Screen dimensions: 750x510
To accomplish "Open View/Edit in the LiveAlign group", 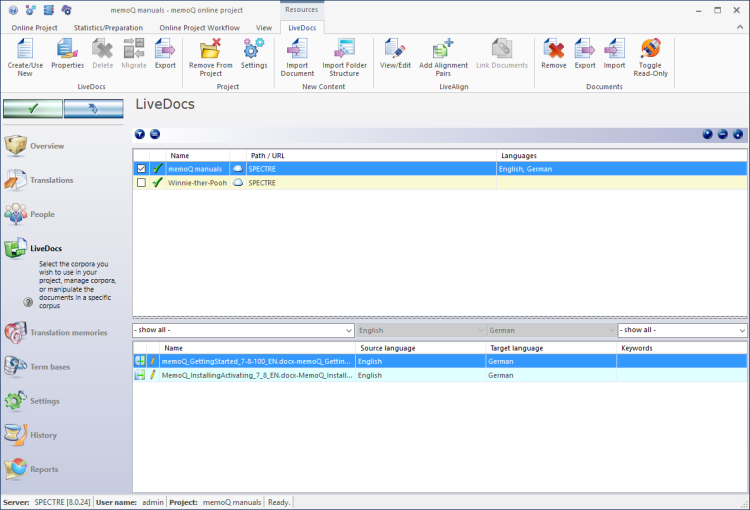I will coord(395,49).
